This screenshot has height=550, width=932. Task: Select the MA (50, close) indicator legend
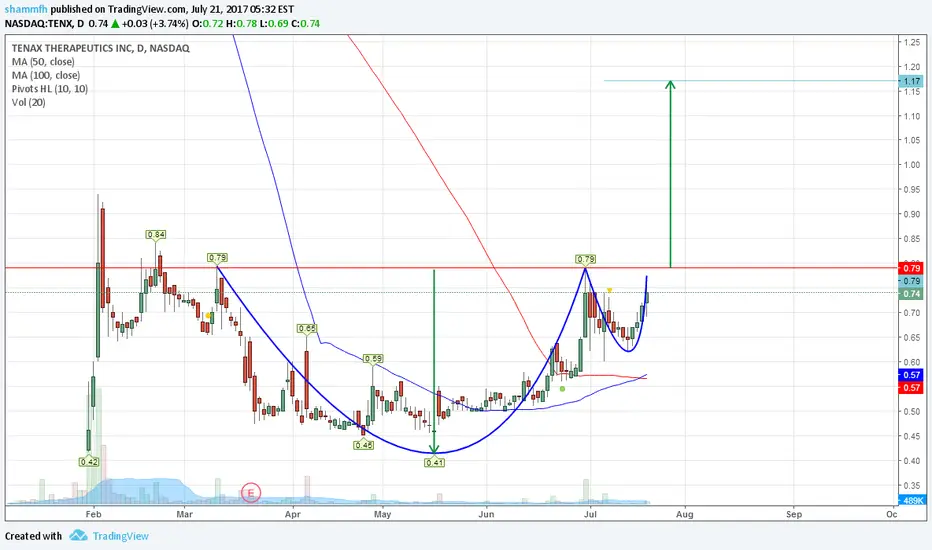pos(43,62)
